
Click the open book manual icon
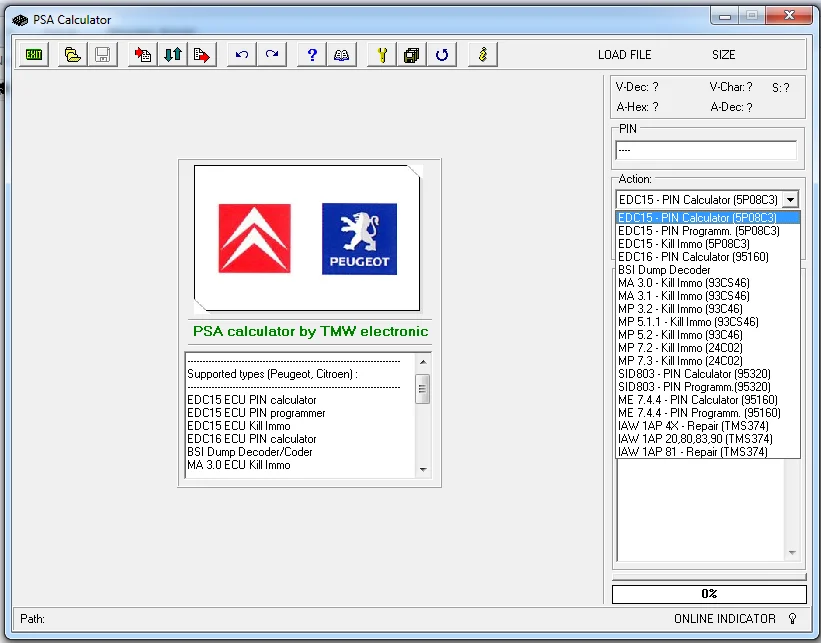point(341,54)
